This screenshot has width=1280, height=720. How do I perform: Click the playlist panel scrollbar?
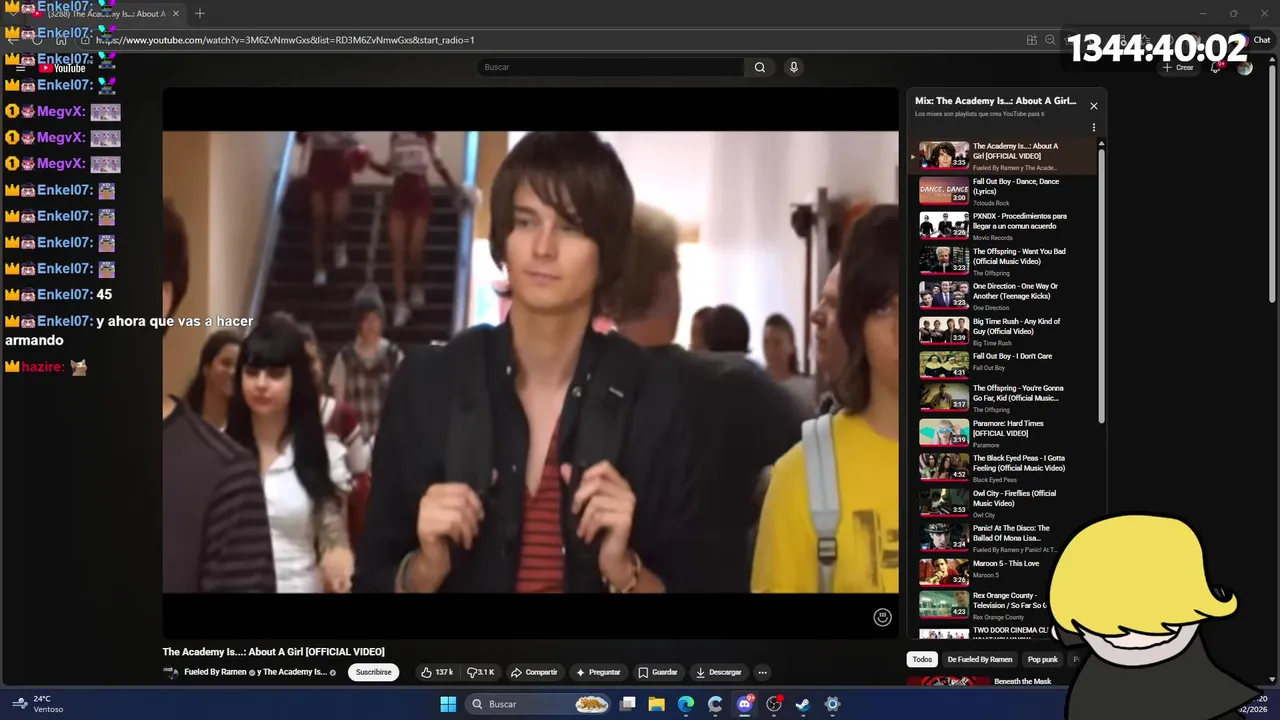(x=1102, y=285)
